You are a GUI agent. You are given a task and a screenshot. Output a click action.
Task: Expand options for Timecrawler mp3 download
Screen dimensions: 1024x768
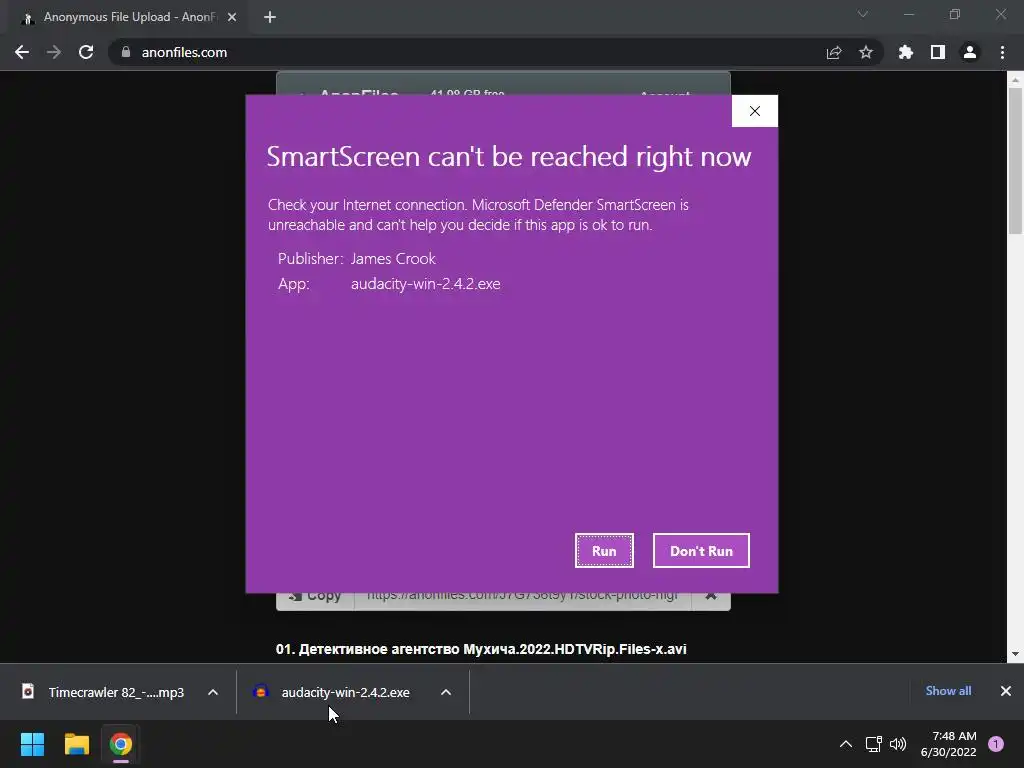coord(213,692)
